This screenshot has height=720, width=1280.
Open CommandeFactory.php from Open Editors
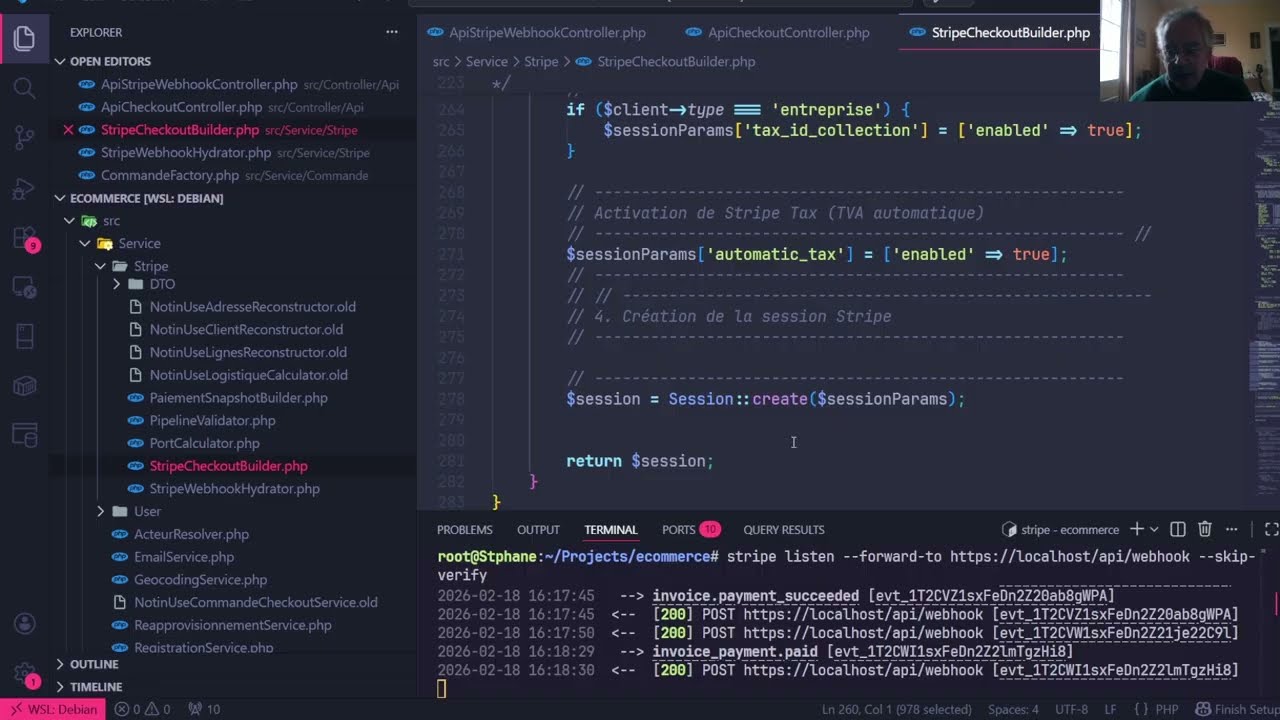coord(170,175)
